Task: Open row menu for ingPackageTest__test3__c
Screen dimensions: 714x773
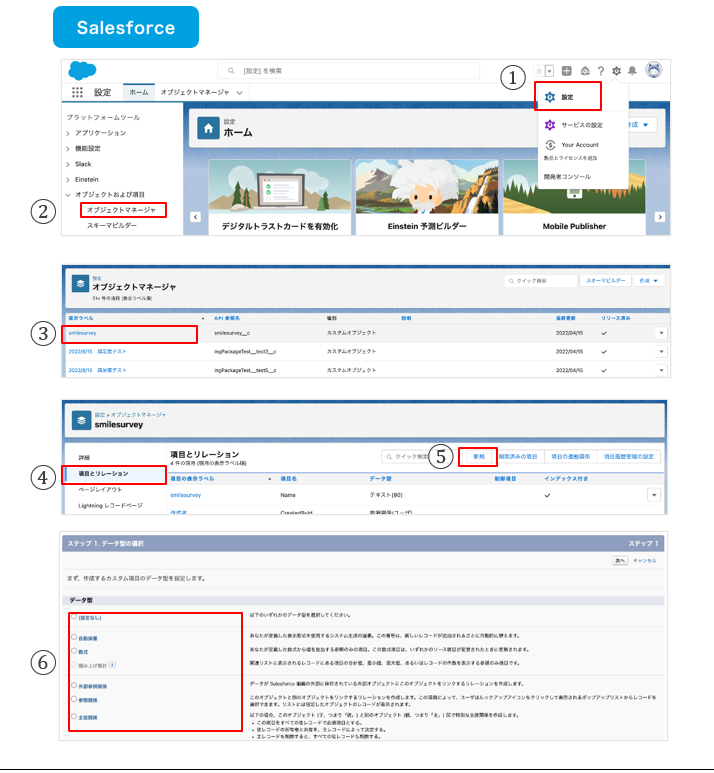Action: point(661,351)
